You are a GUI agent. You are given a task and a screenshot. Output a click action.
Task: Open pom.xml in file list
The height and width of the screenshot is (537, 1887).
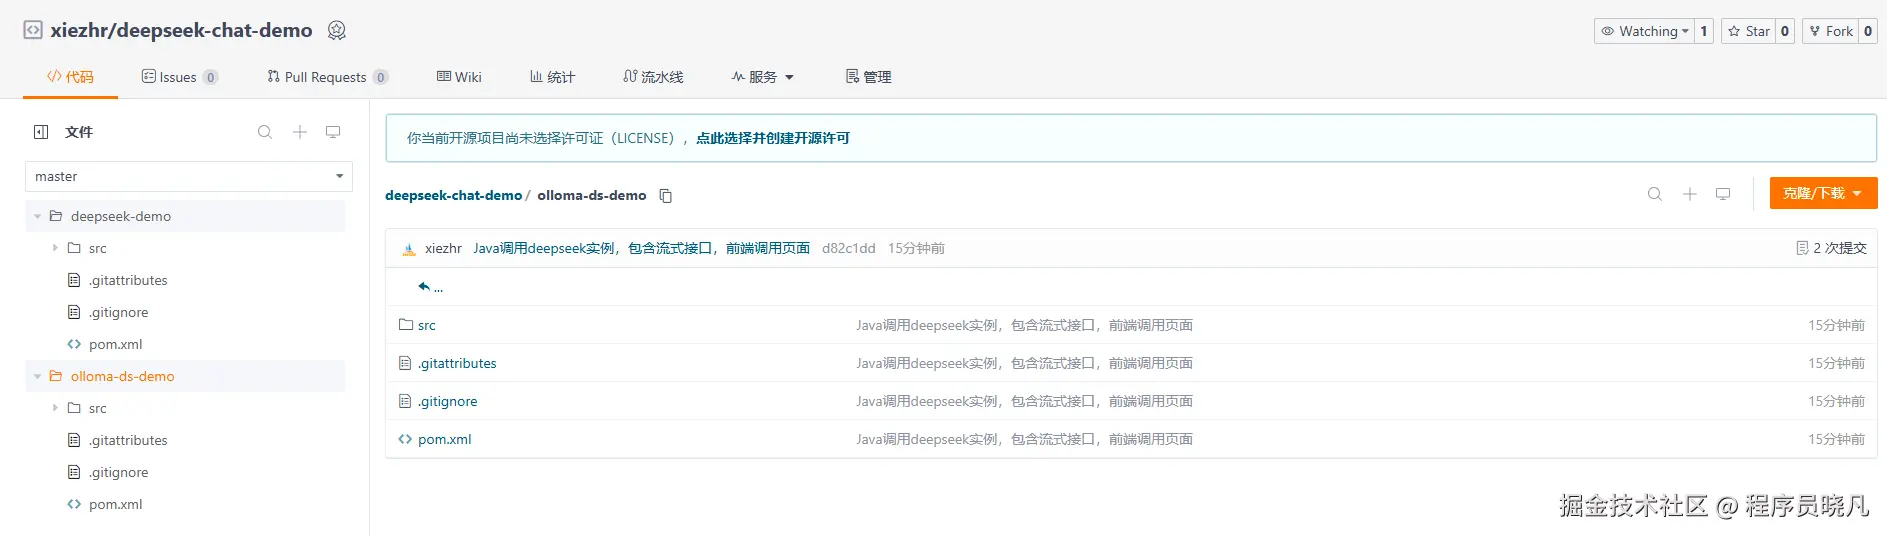tap(445, 439)
